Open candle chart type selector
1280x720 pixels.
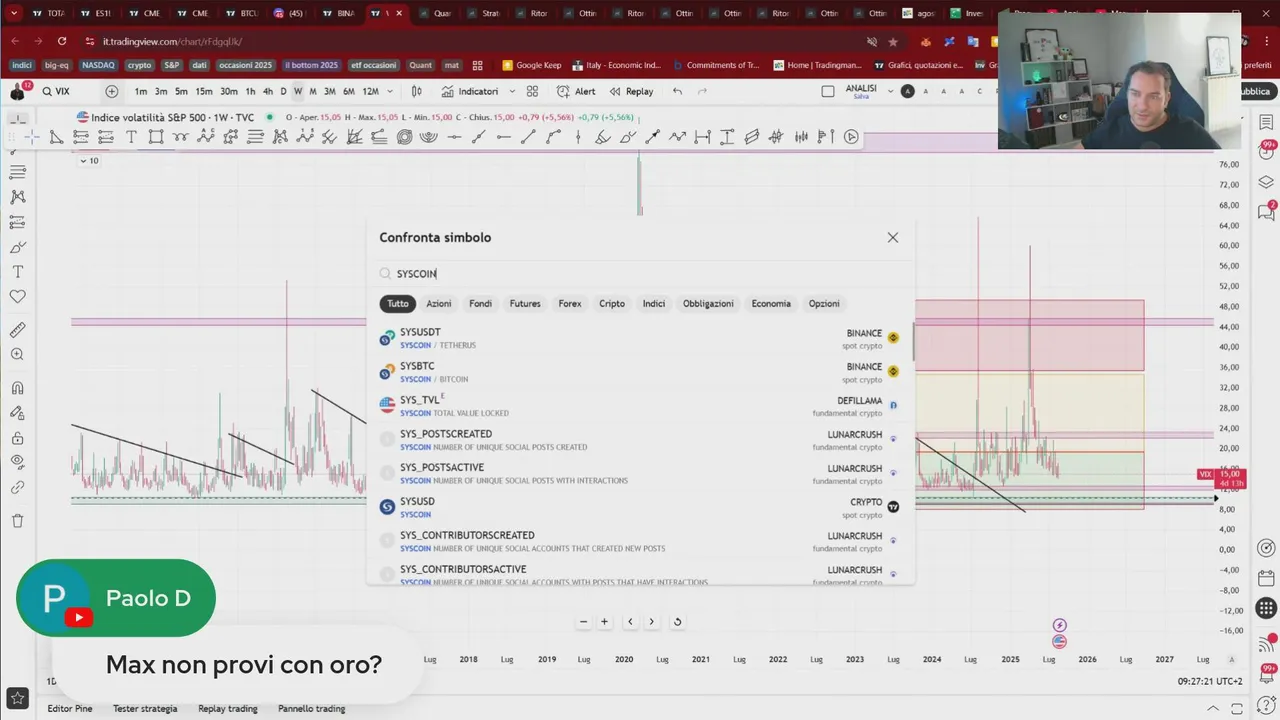417,91
